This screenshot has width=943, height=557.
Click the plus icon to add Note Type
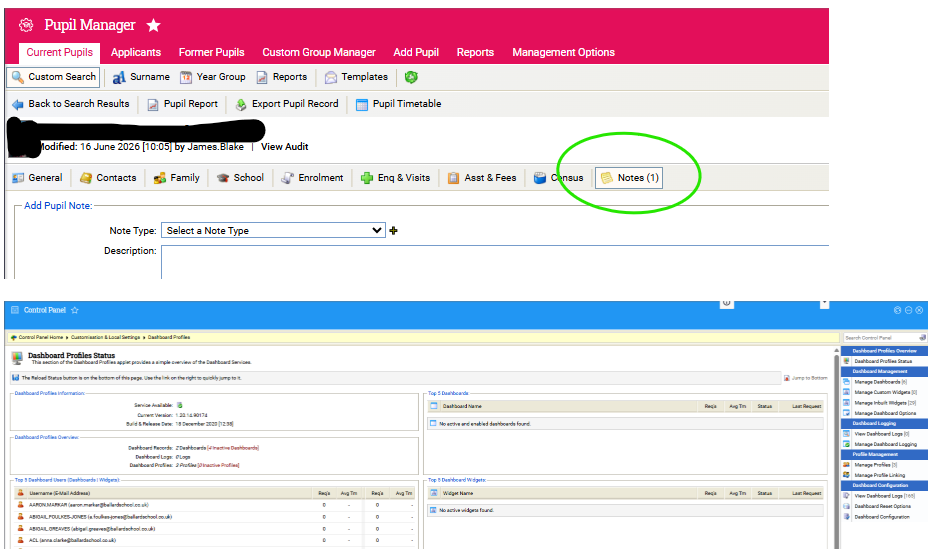tap(393, 230)
